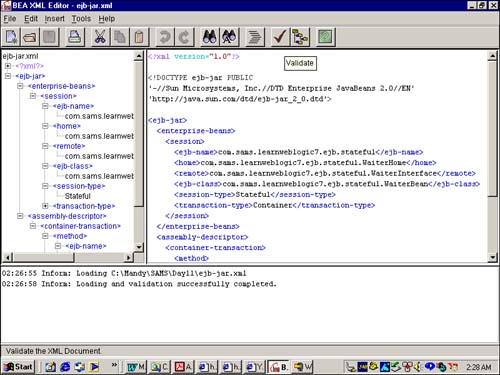Collapse the <session> tree node

33,96
